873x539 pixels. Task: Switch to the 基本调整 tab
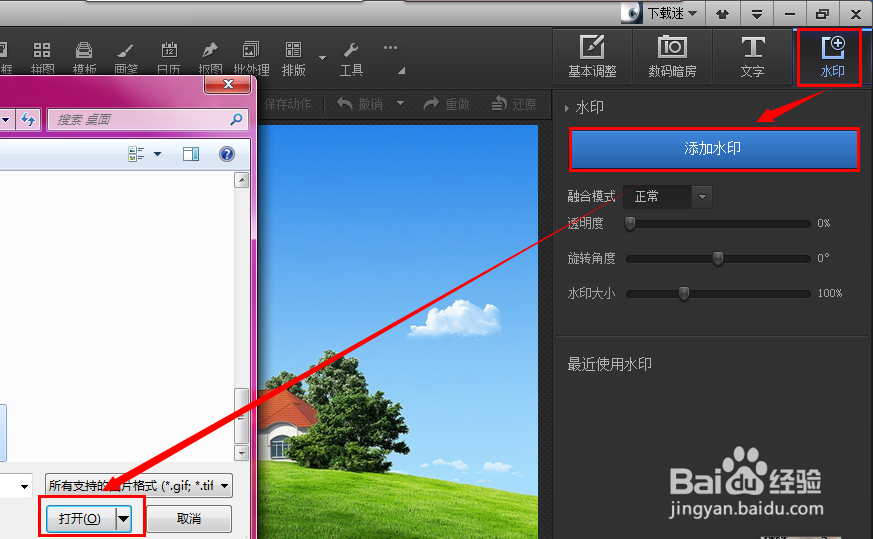pyautogui.click(x=592, y=56)
